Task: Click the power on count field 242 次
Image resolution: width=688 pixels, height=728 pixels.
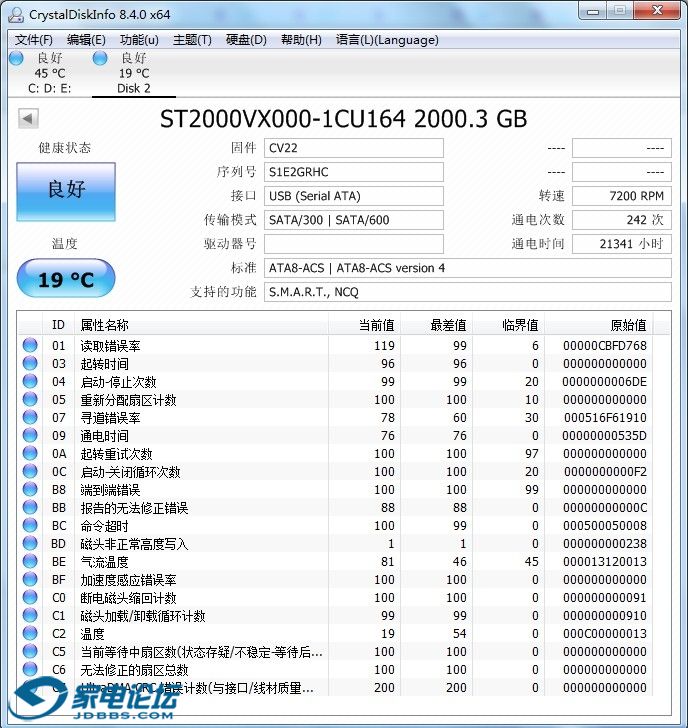Action: 622,220
